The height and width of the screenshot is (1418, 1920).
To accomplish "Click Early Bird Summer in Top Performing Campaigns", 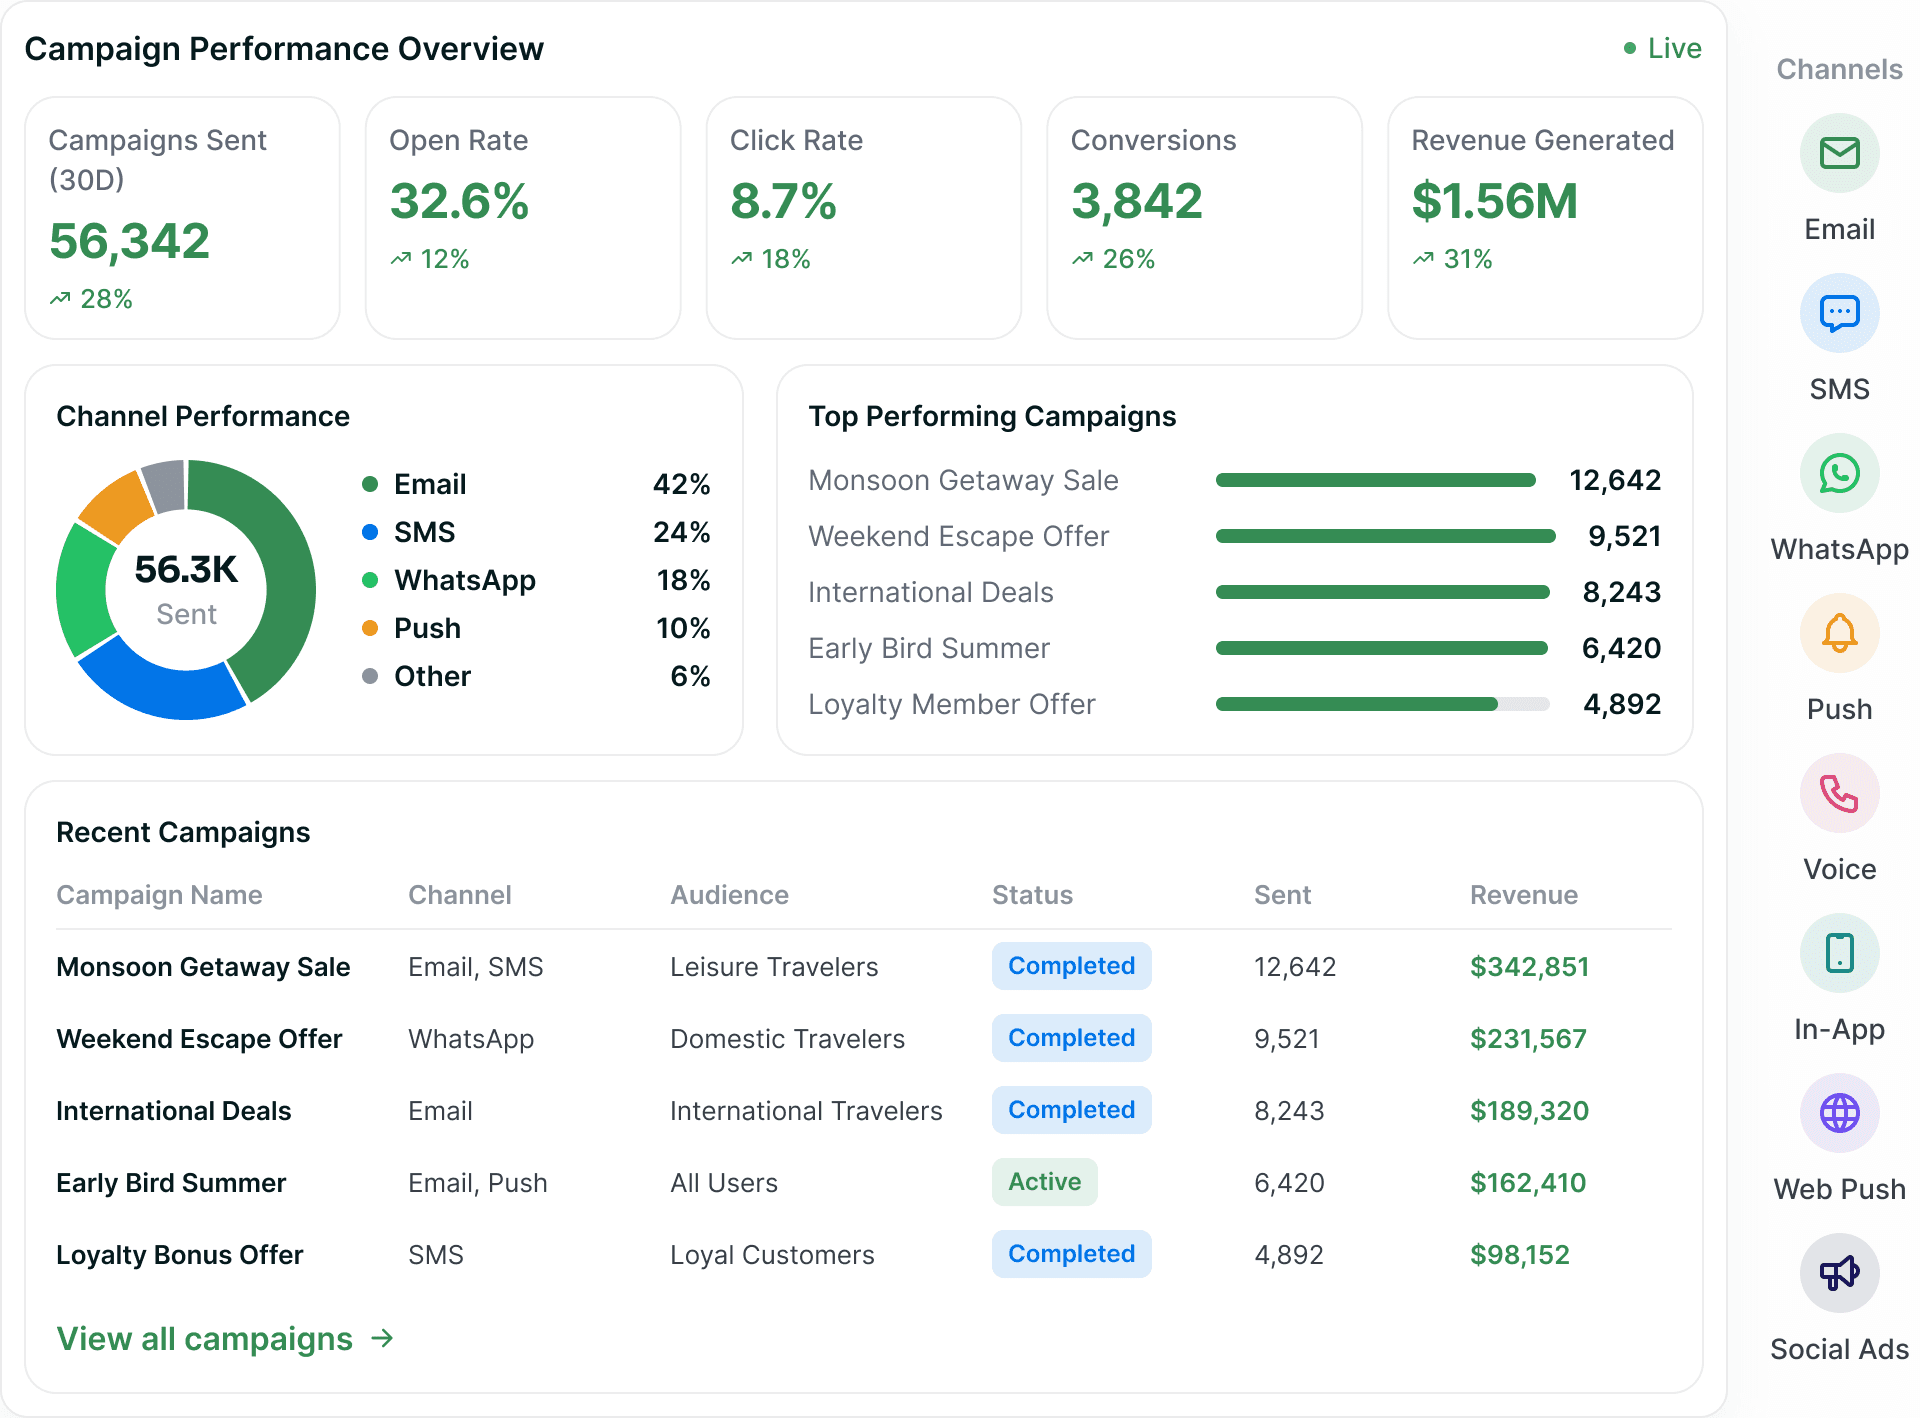I will [x=929, y=648].
